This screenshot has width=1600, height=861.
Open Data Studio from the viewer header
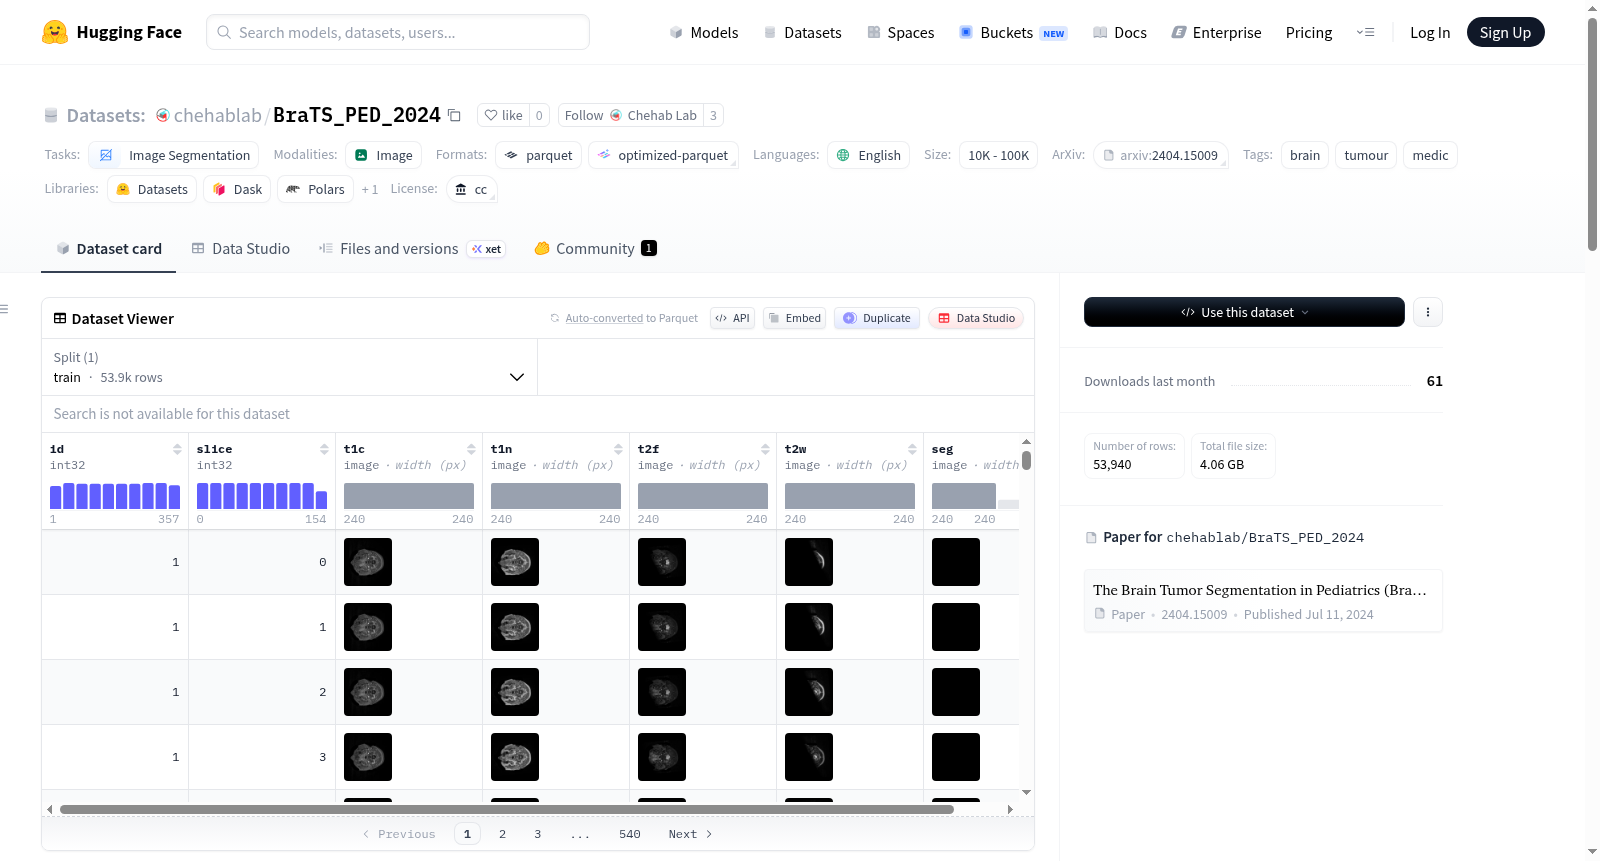(x=976, y=318)
